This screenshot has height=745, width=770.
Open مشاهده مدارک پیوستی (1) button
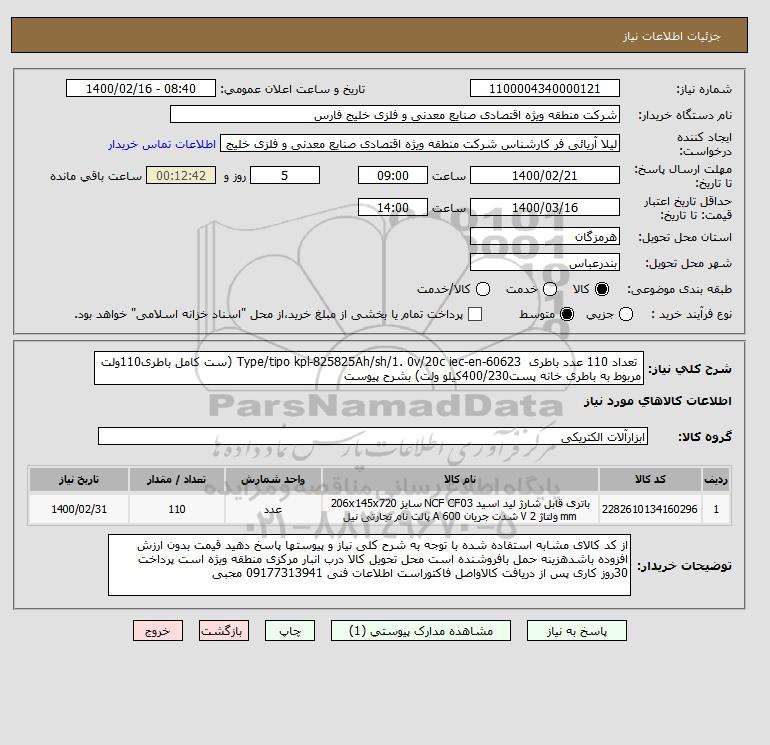[421, 631]
